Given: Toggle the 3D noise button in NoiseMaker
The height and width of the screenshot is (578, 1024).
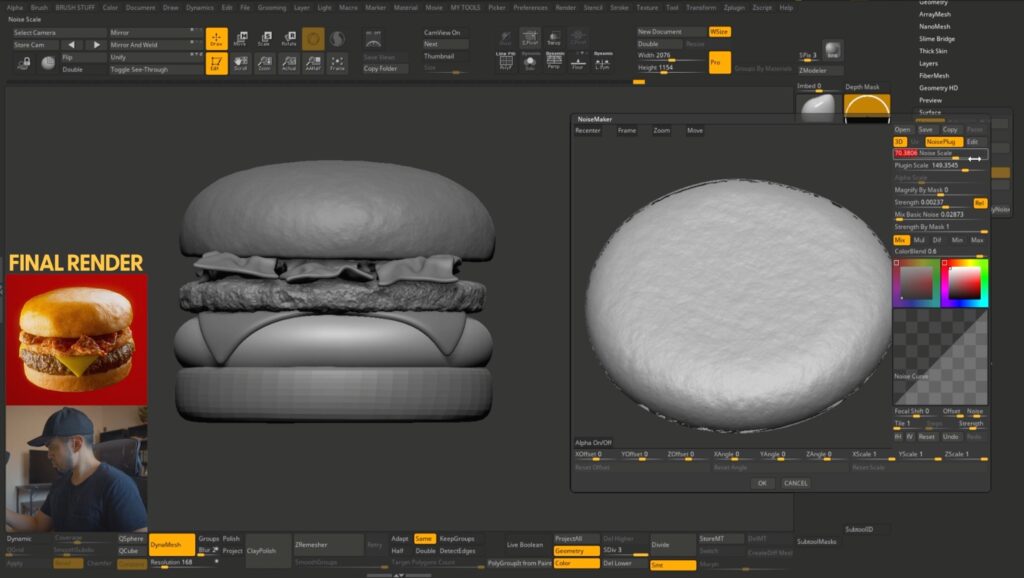Looking at the screenshot, I should click(899, 142).
